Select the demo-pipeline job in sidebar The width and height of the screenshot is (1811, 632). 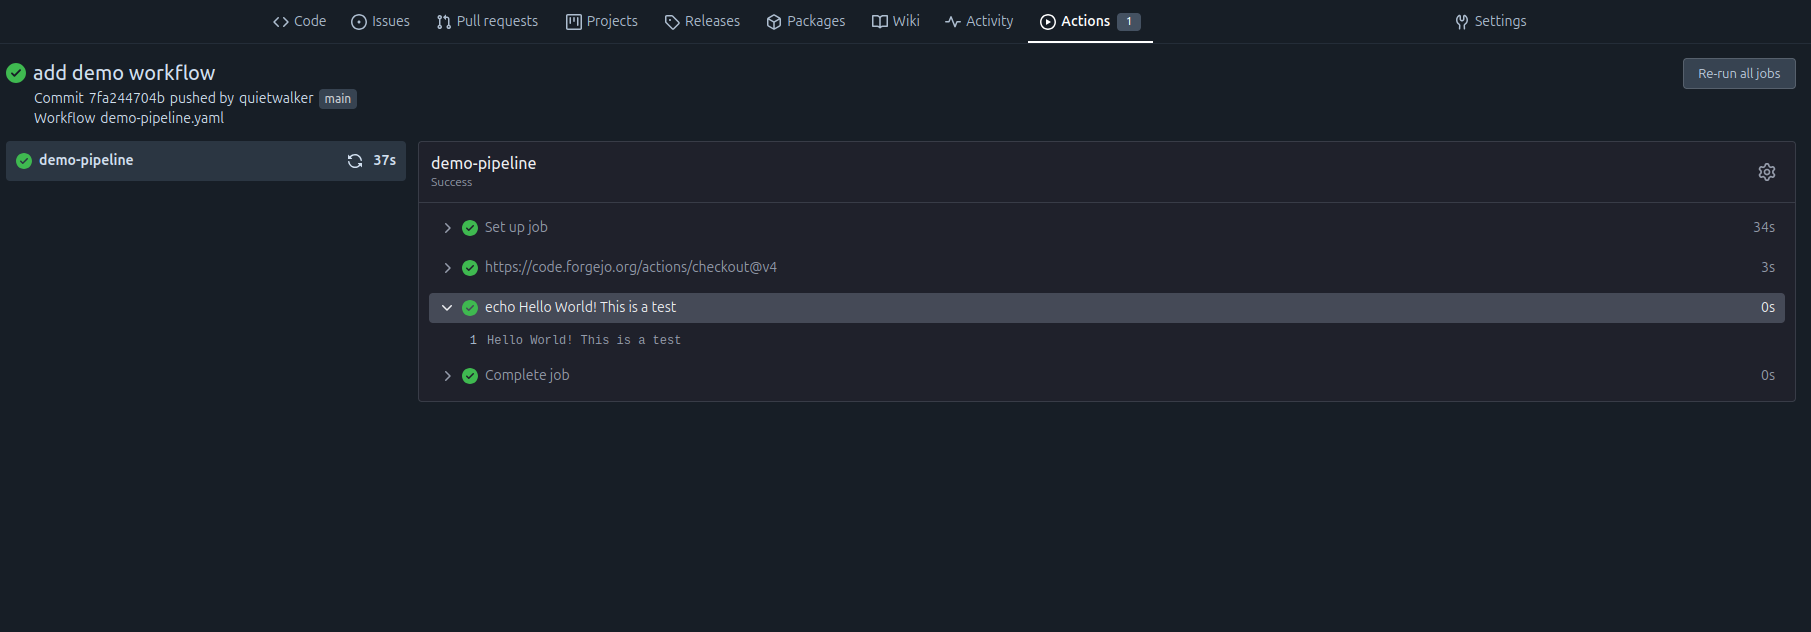pyautogui.click(x=86, y=160)
